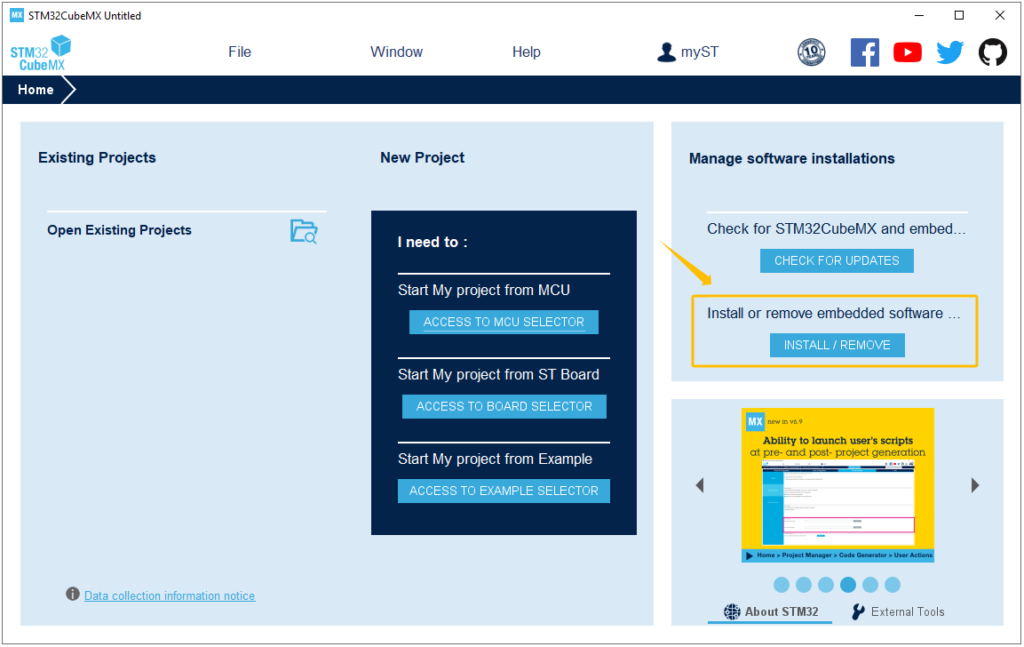Click the ACCESS TO EXAMPLE SELECTOR button
This screenshot has height=647, width=1024.
504,491
